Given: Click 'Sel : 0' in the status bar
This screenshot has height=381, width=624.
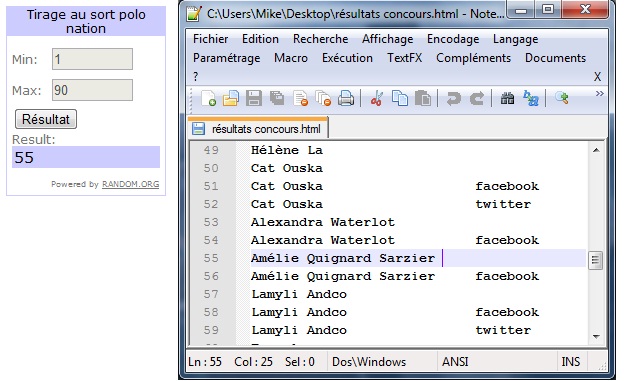Looking at the screenshot, I should tap(300, 361).
